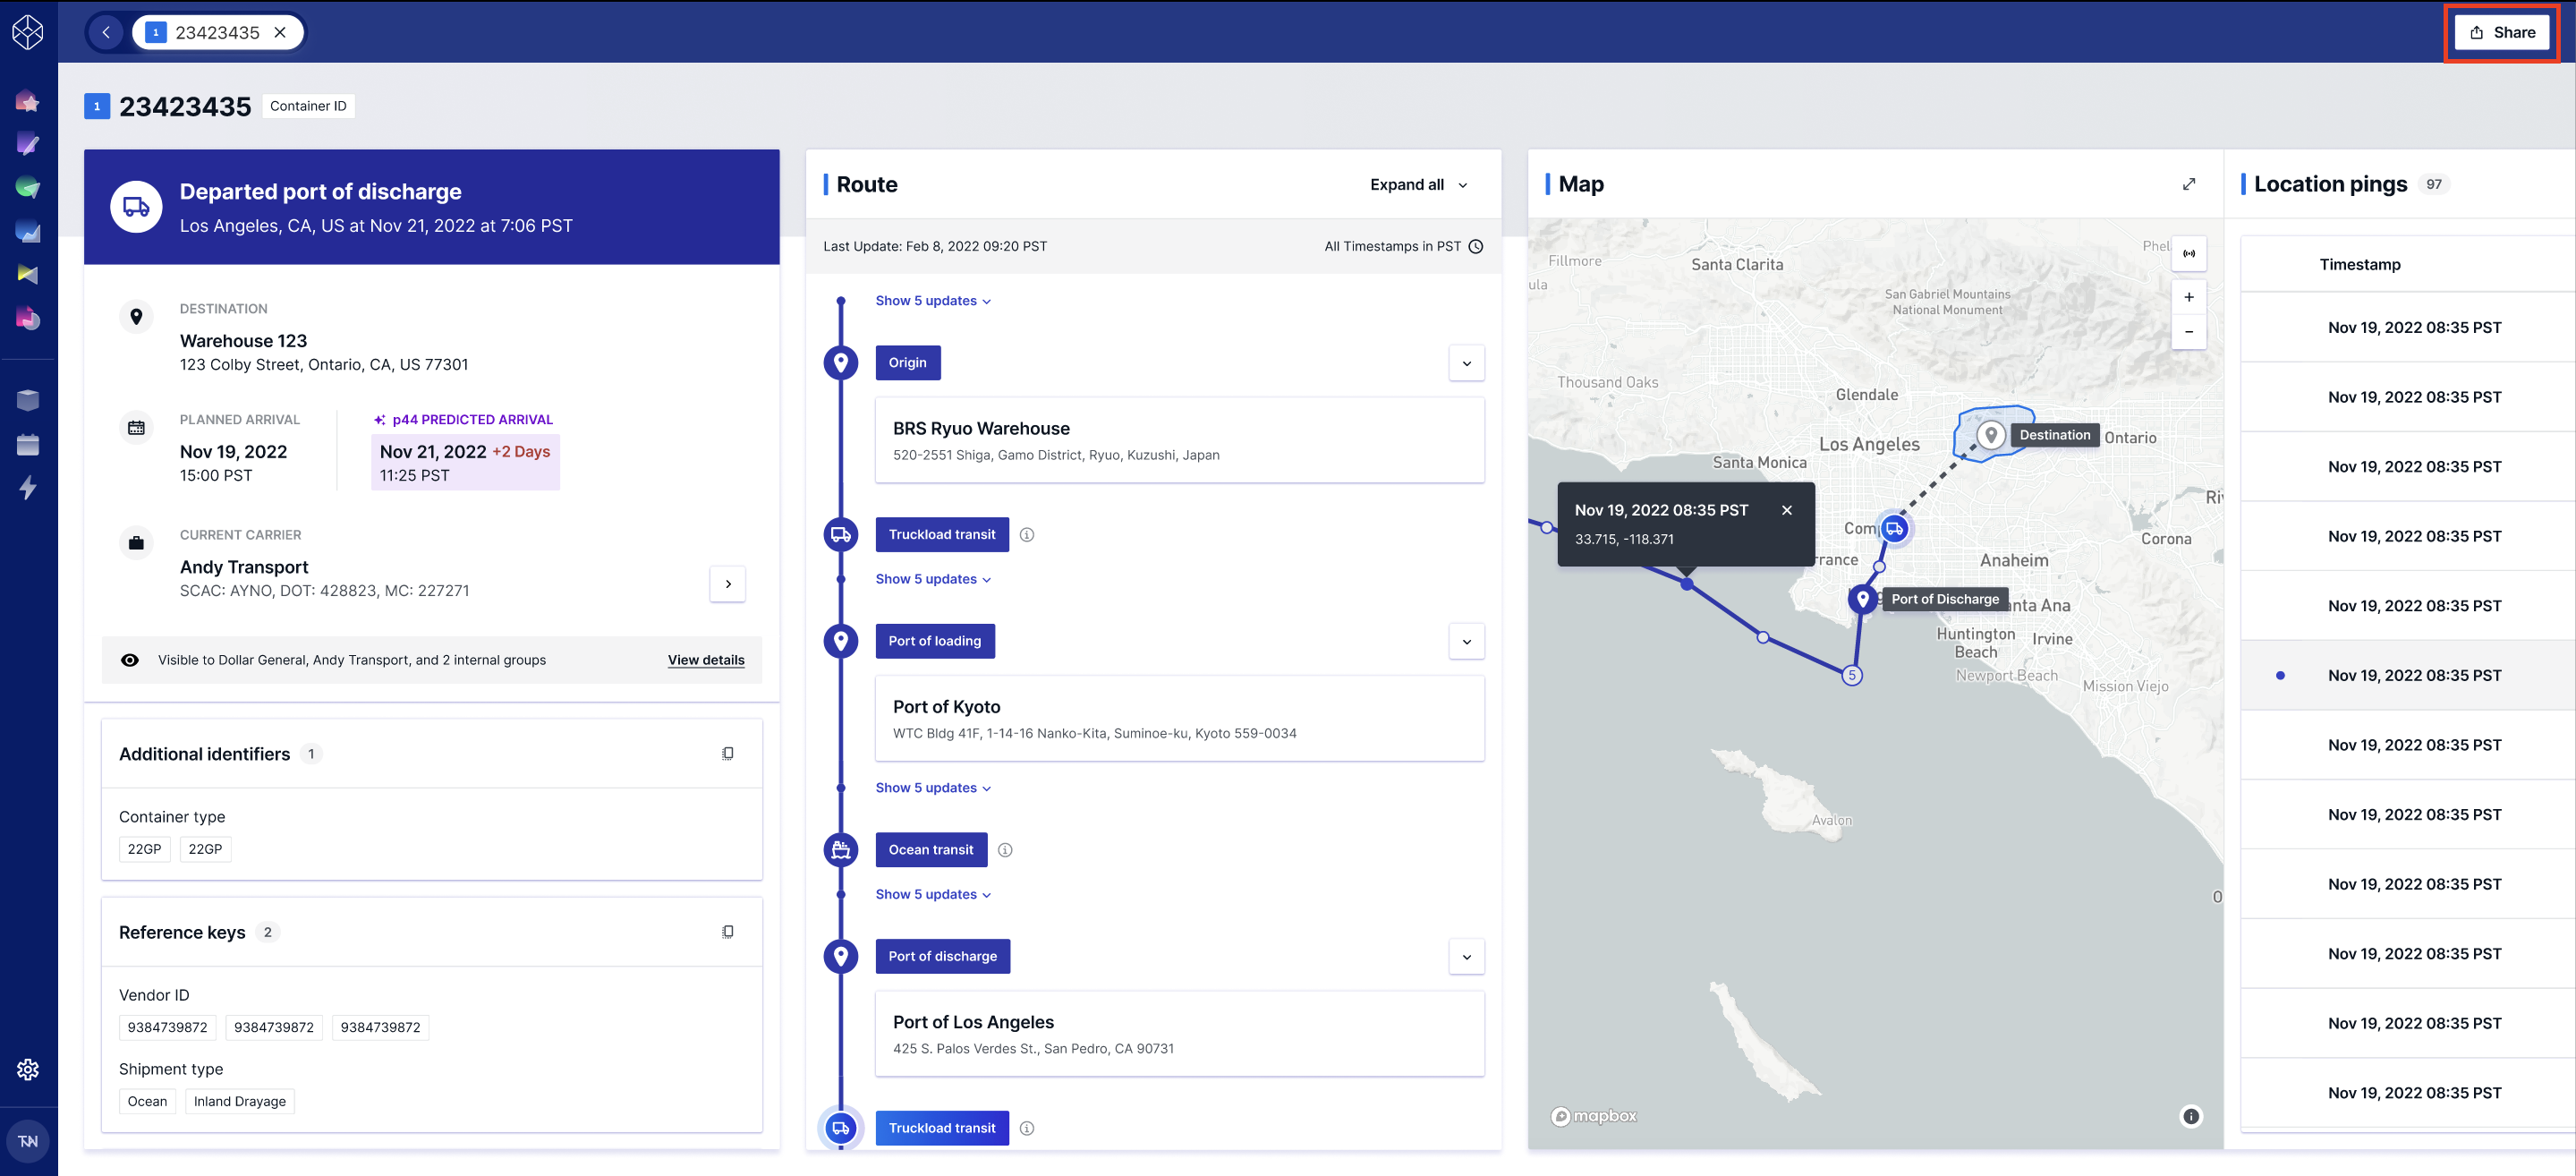Show 5 updates above Origin
The width and height of the screenshot is (2576, 1176).
click(933, 301)
